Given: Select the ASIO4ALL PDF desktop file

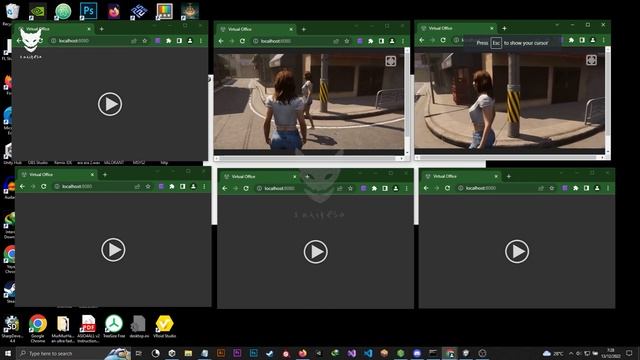Looking at the screenshot, I should (x=88, y=328).
